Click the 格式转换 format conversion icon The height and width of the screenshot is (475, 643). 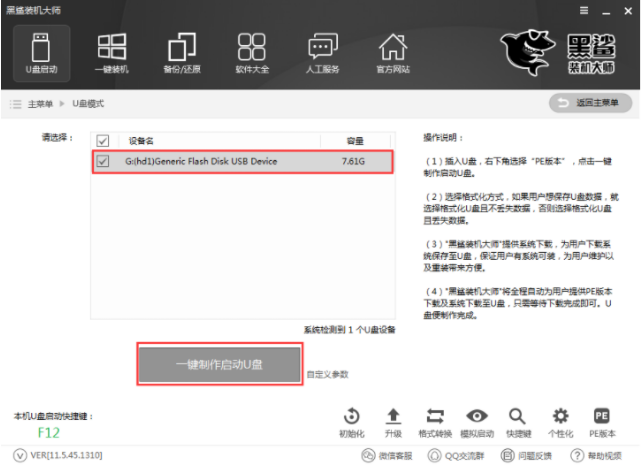[435, 422]
